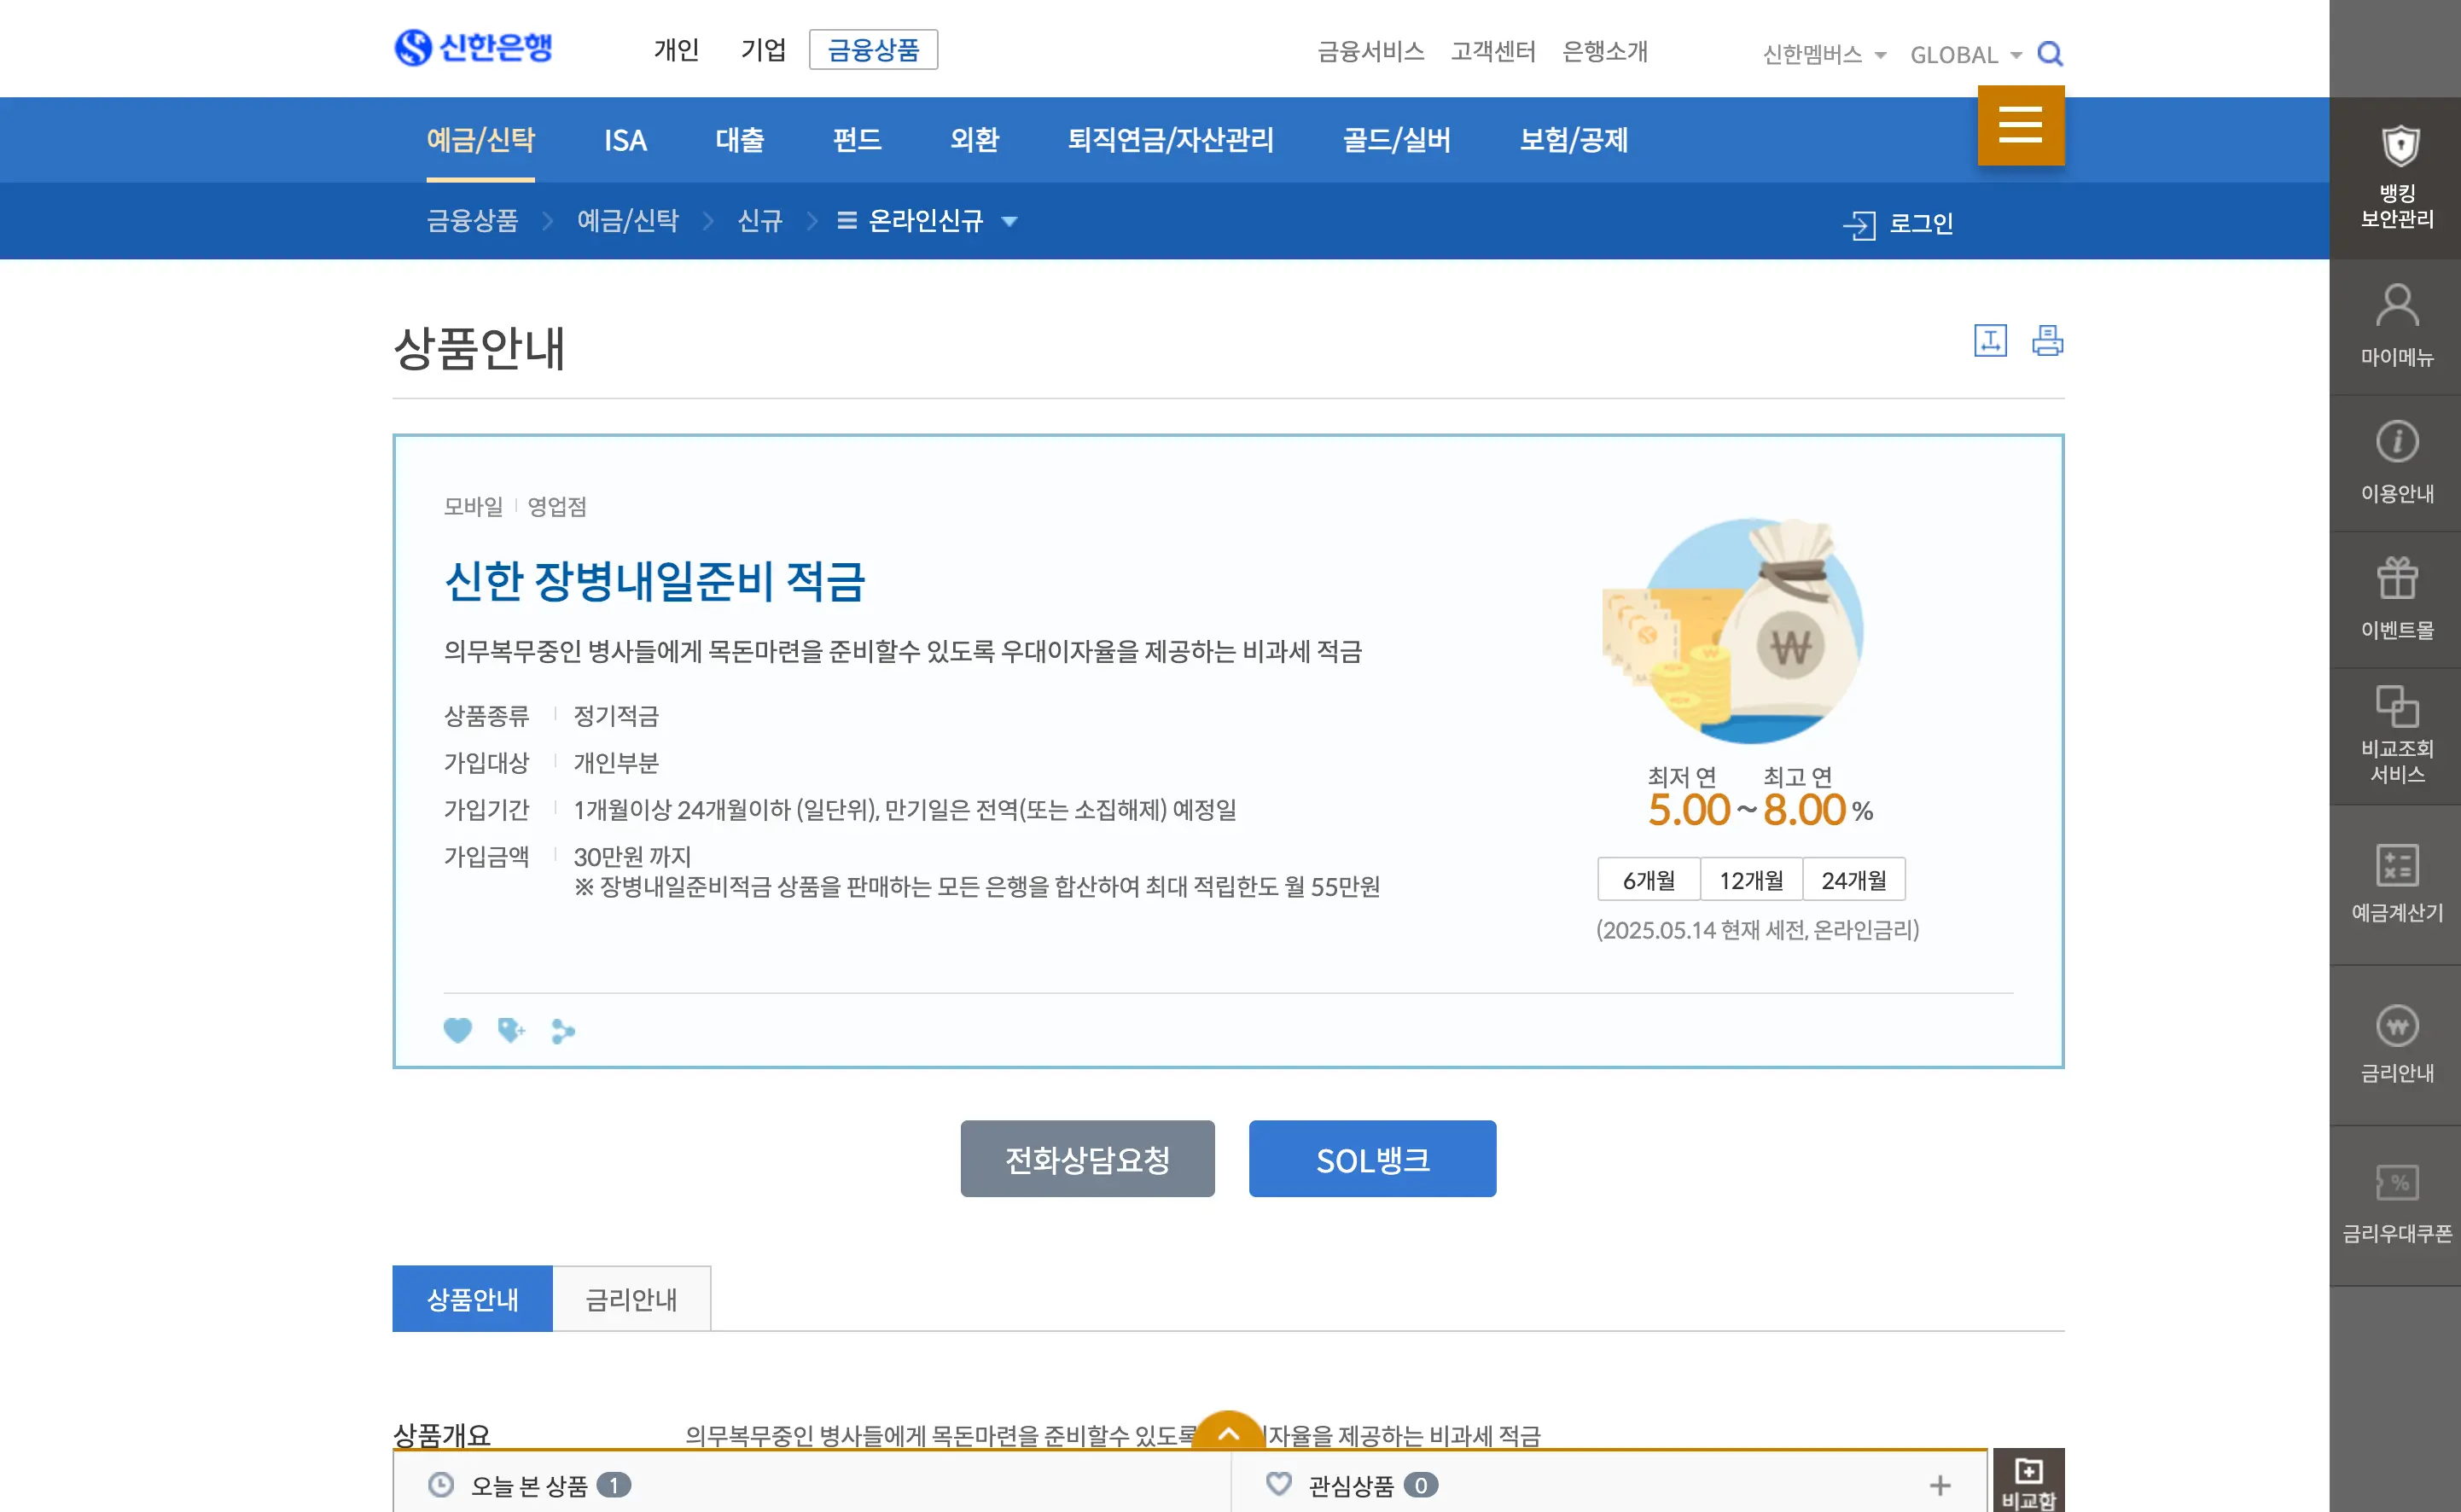Click the heart favorite icon on product card
This screenshot has width=2461, height=1512.
(x=457, y=1030)
